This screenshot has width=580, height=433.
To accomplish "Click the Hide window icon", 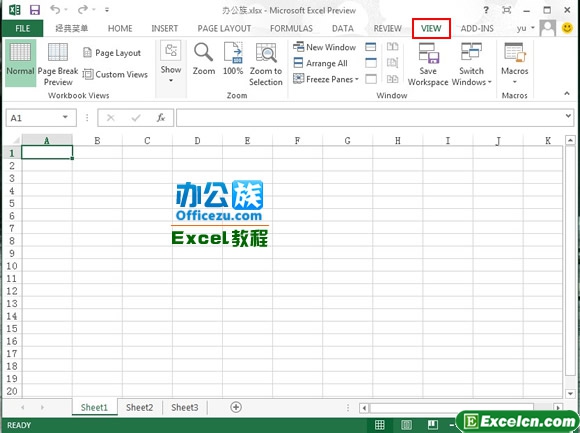I will (371, 63).
